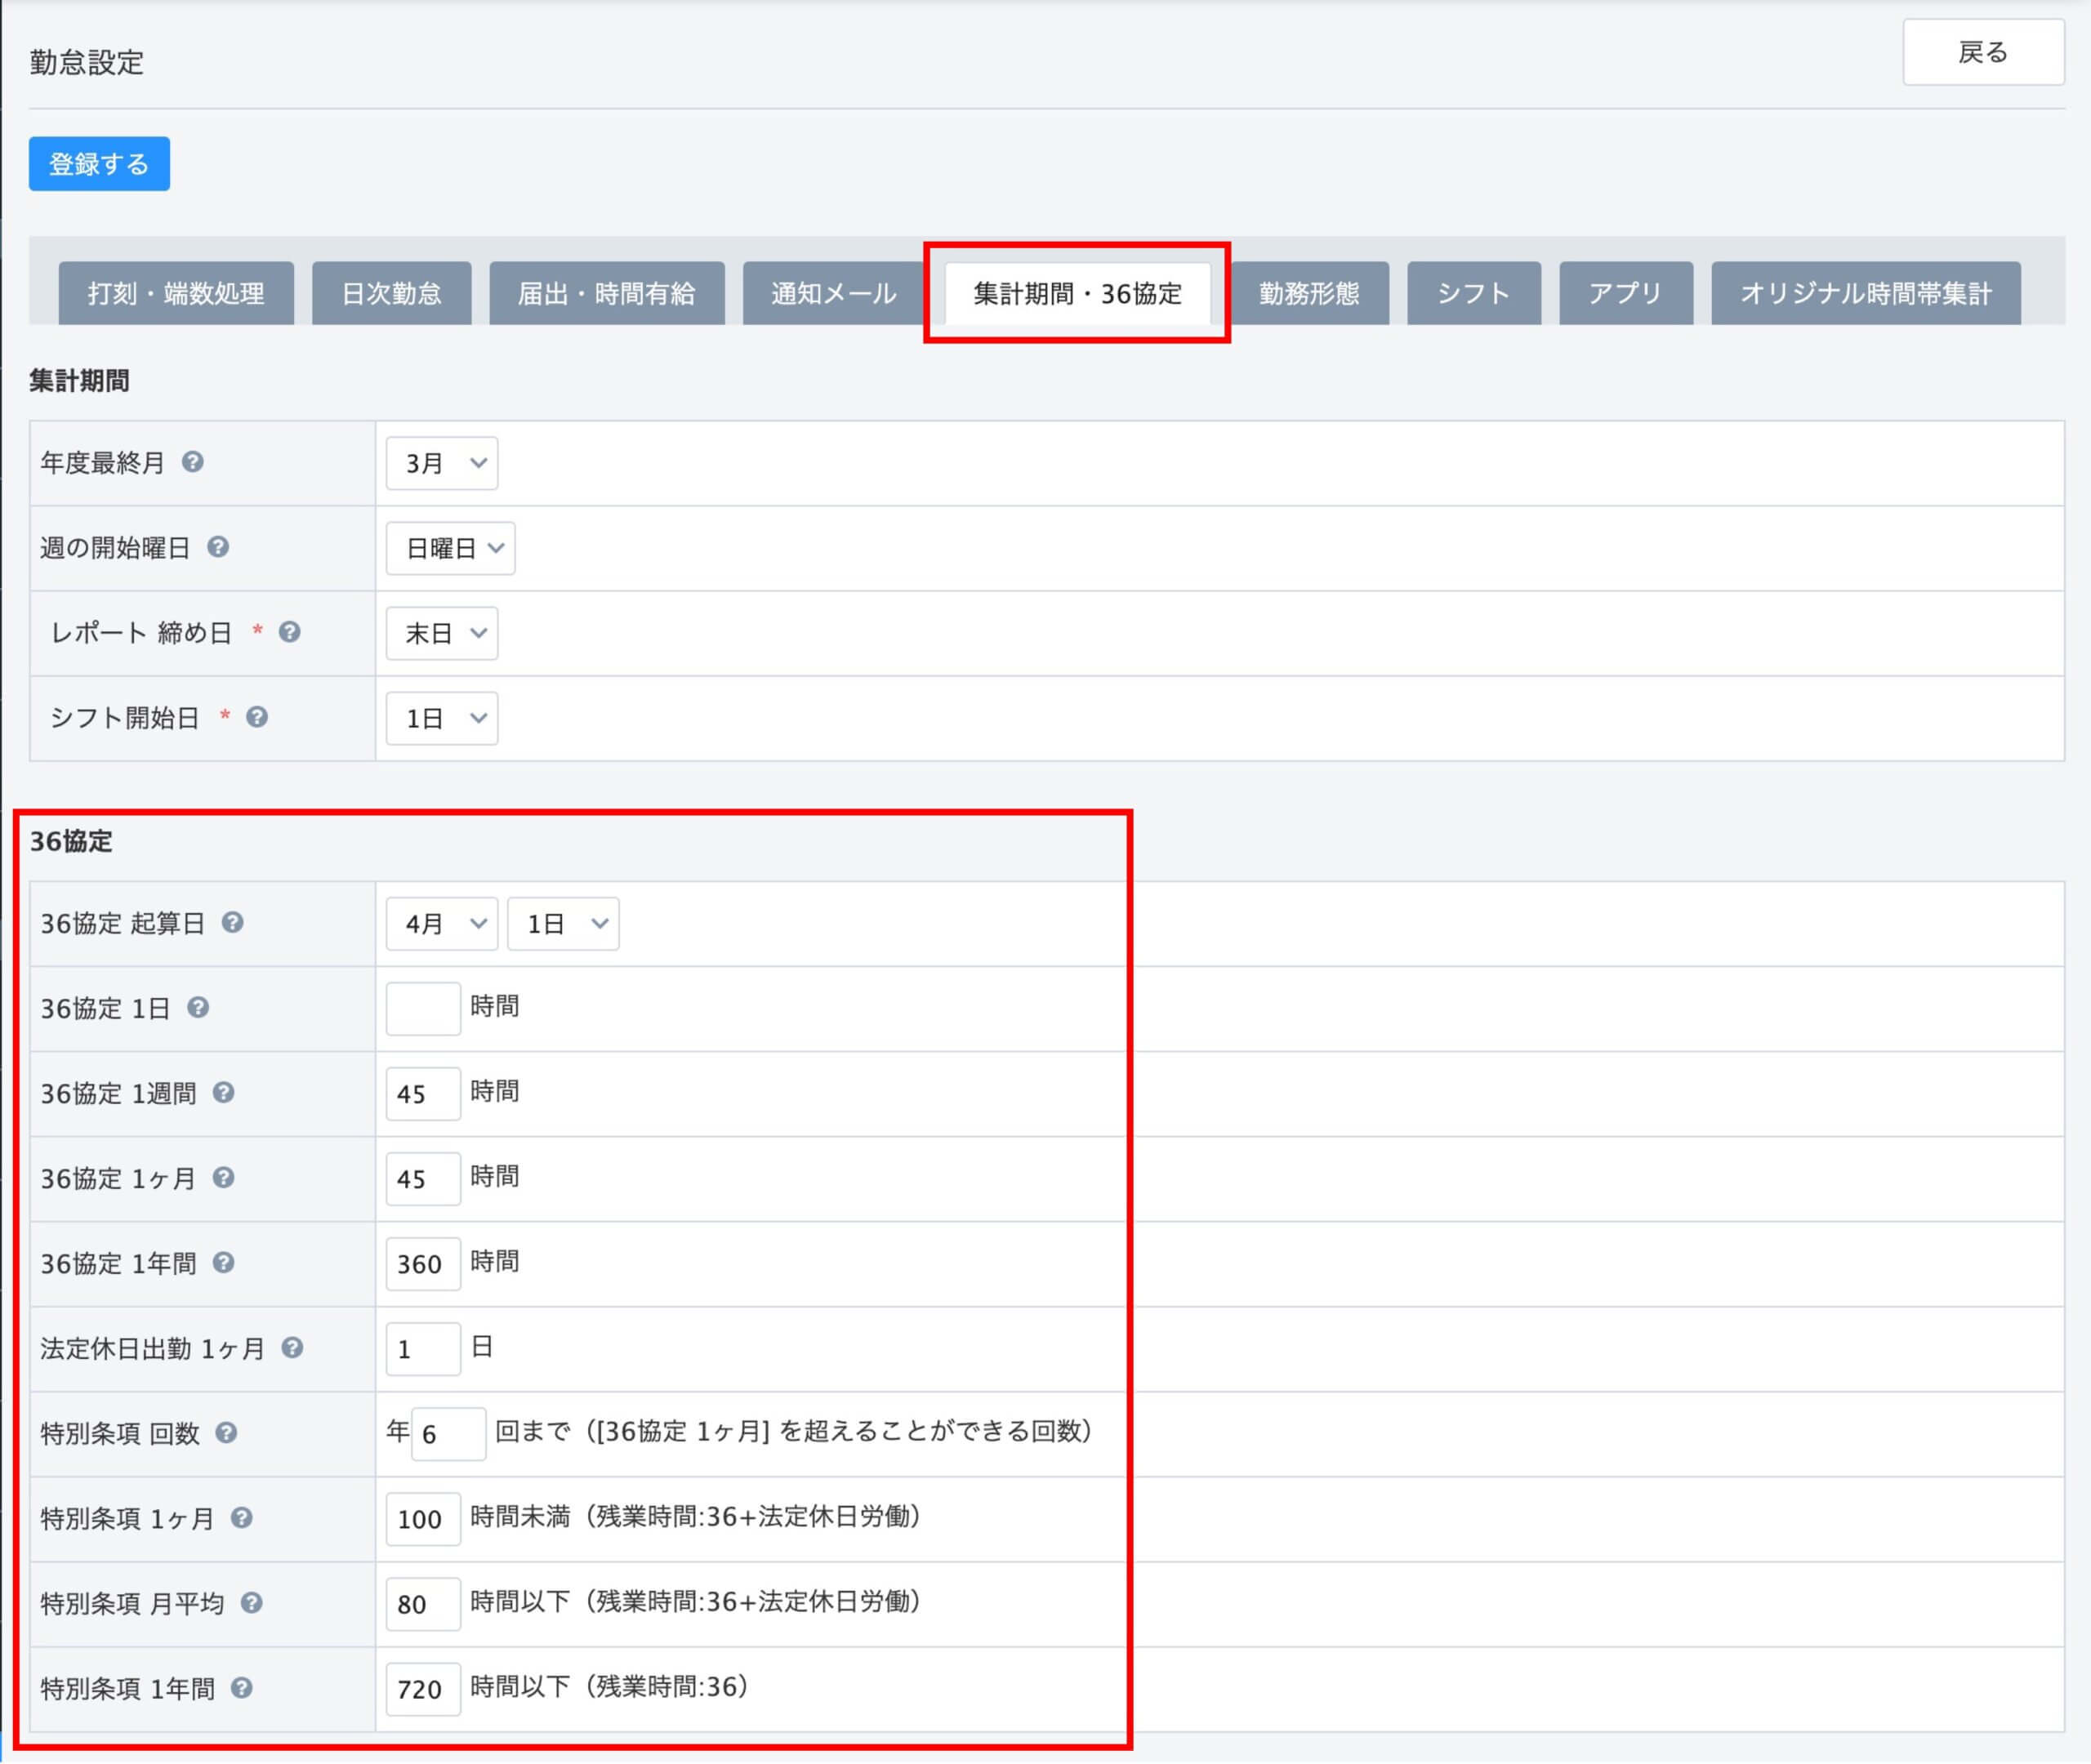Switch to the 打刻・端数処理 tab
2091x1764 pixels.
tap(176, 293)
